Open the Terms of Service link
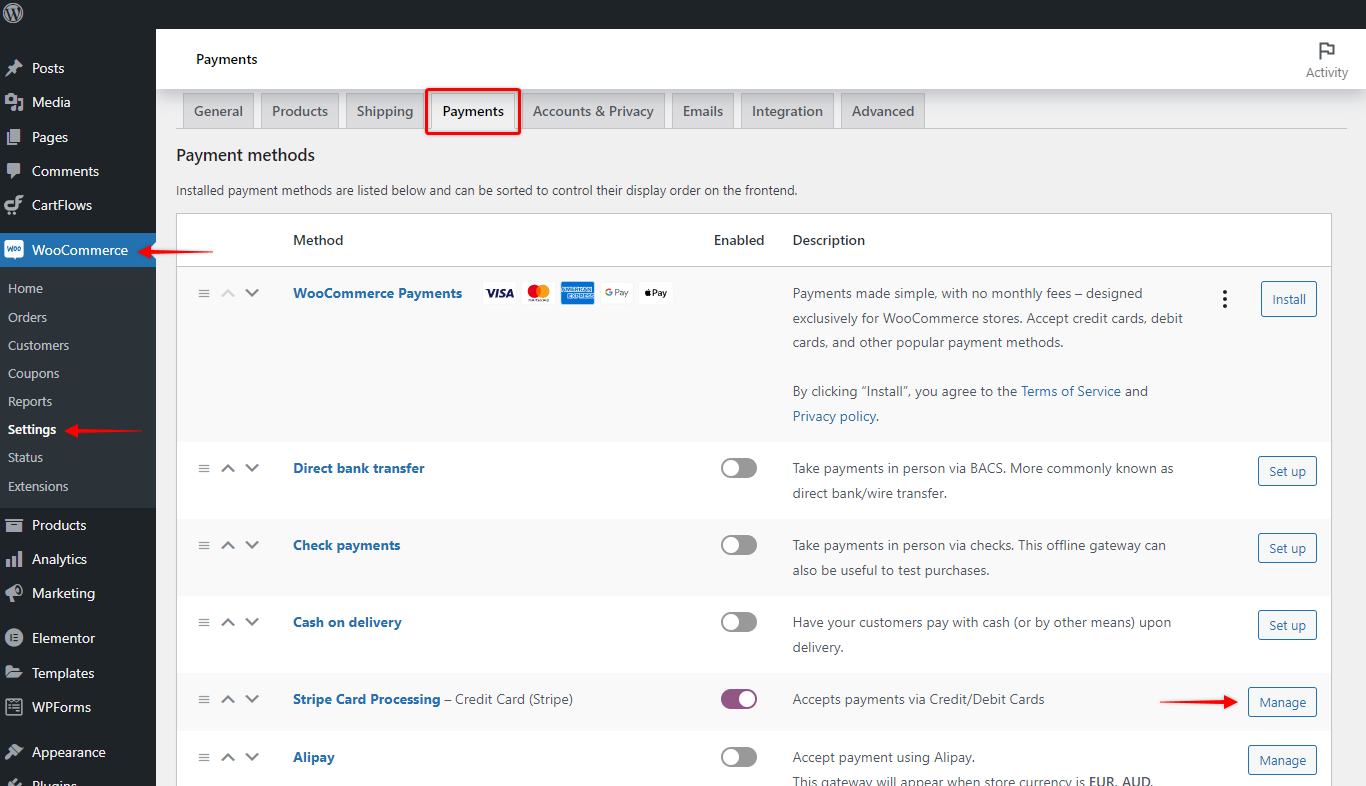Image resolution: width=1366 pixels, height=786 pixels. (x=1071, y=391)
